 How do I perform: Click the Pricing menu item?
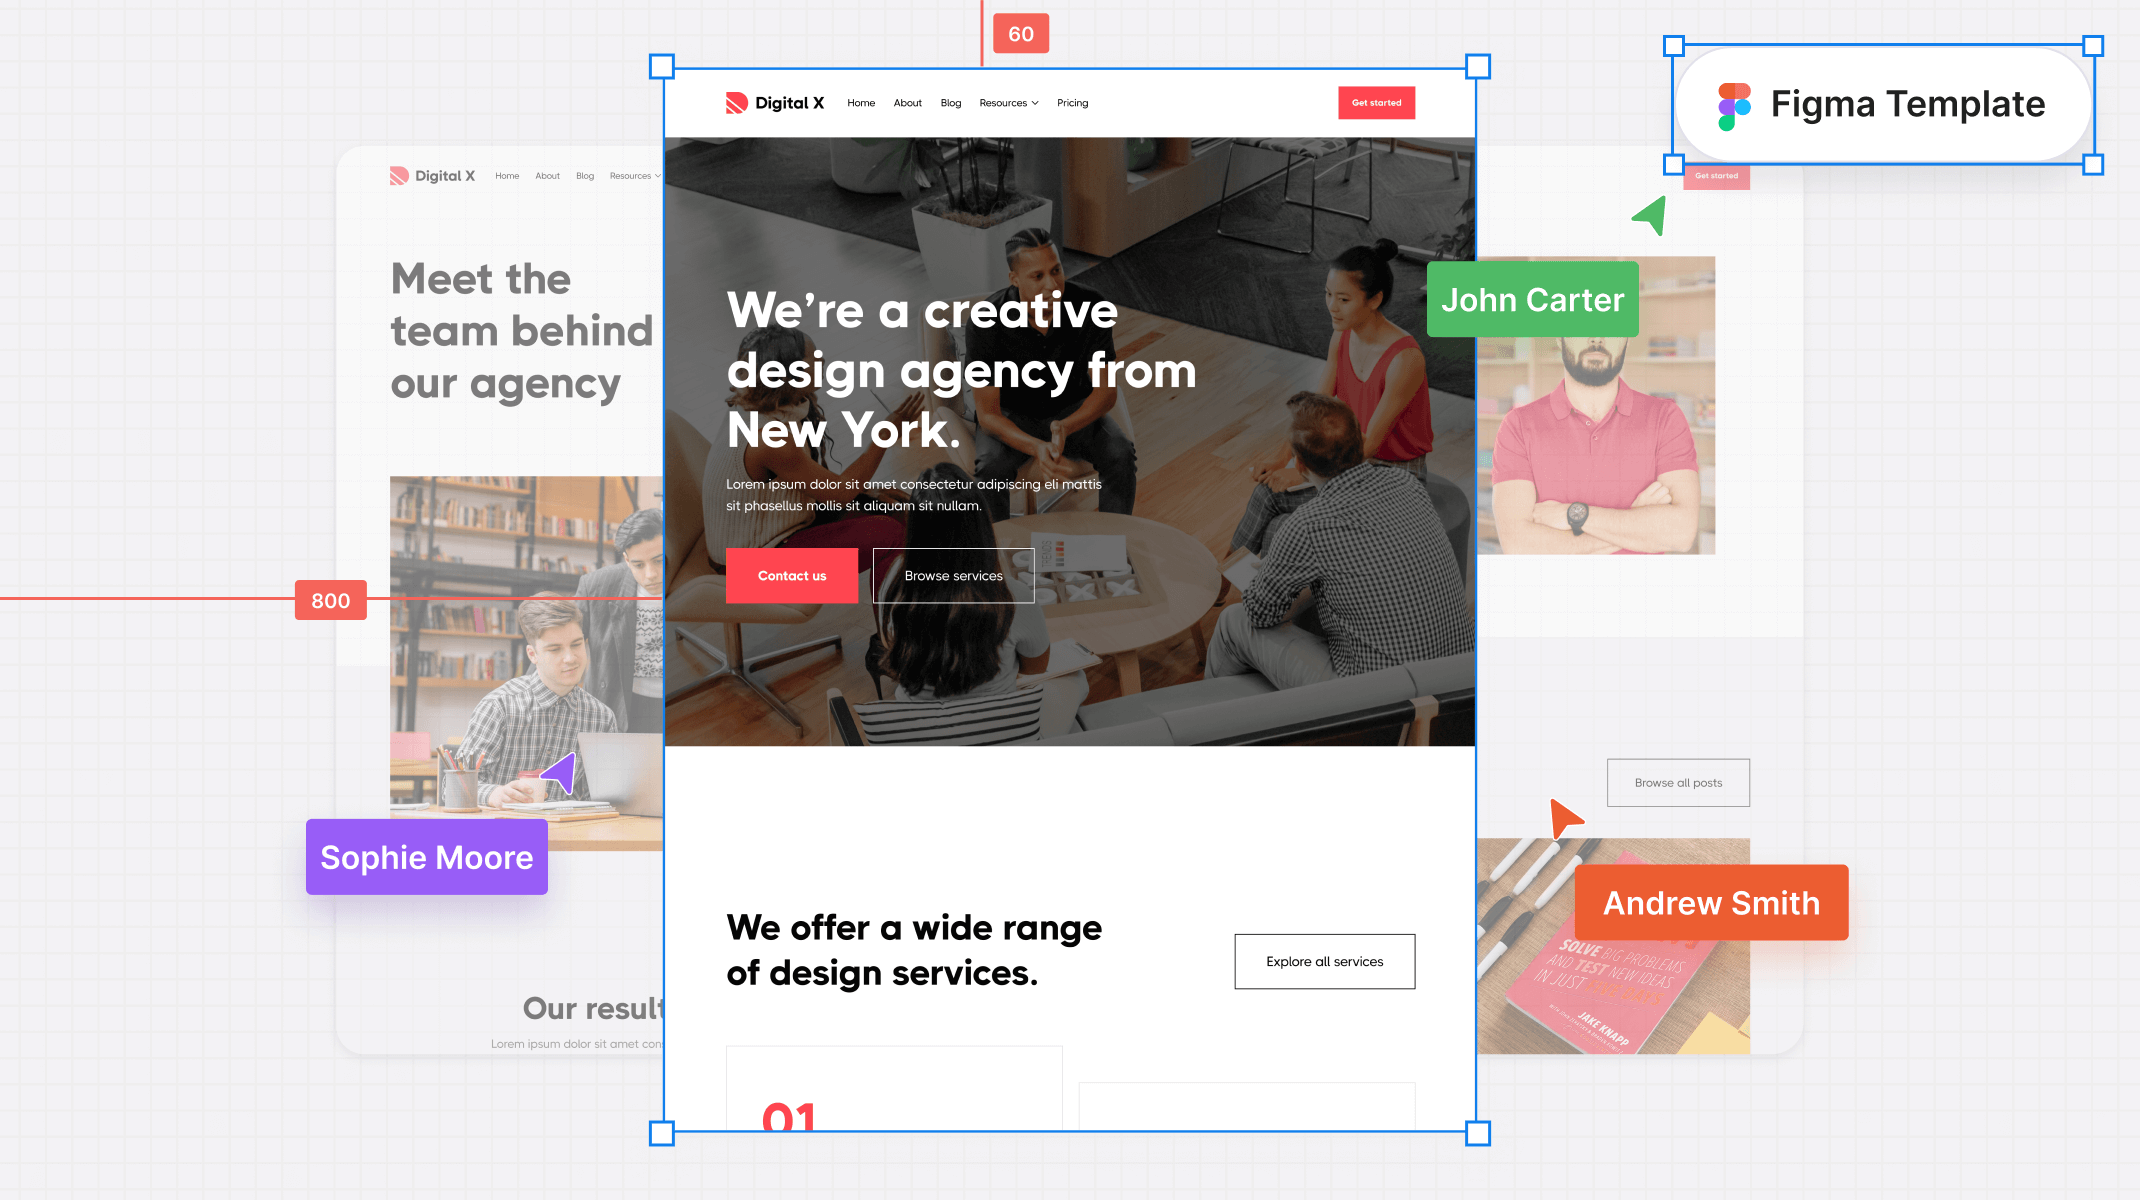click(1071, 103)
